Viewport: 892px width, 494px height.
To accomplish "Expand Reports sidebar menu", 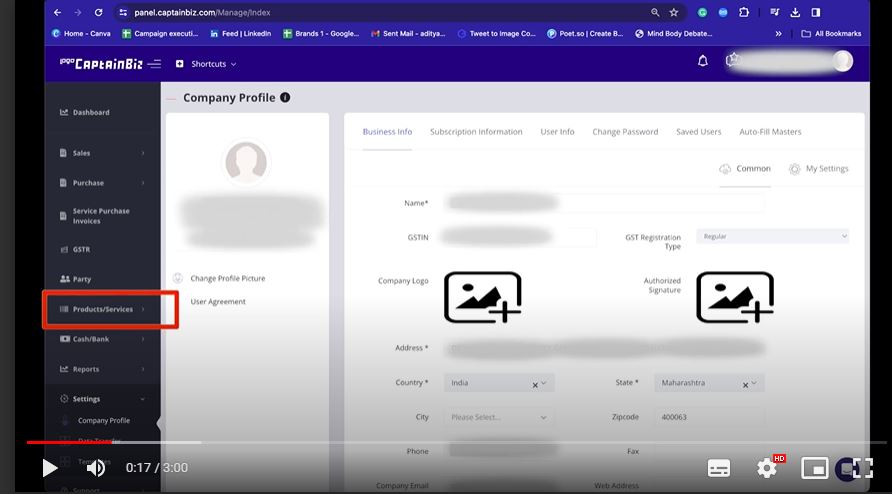I will click(x=102, y=369).
